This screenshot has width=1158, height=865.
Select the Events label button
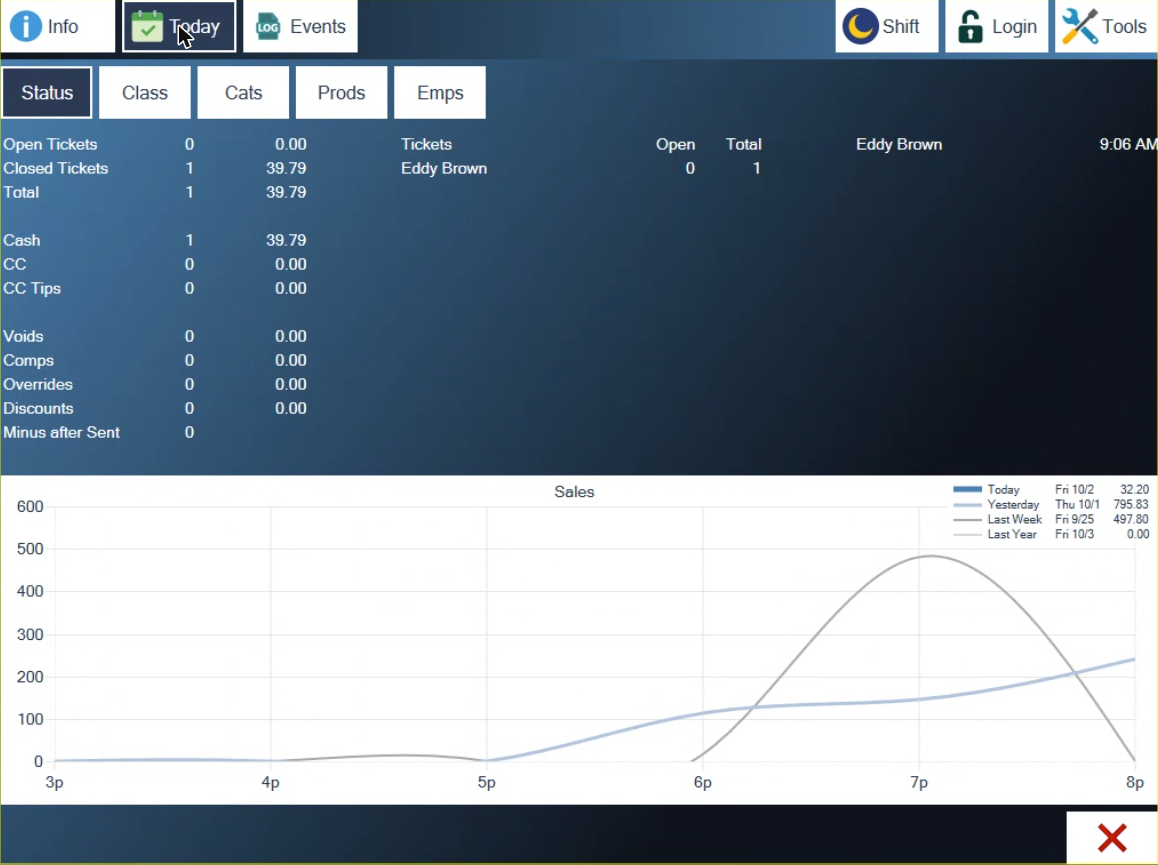(318, 27)
